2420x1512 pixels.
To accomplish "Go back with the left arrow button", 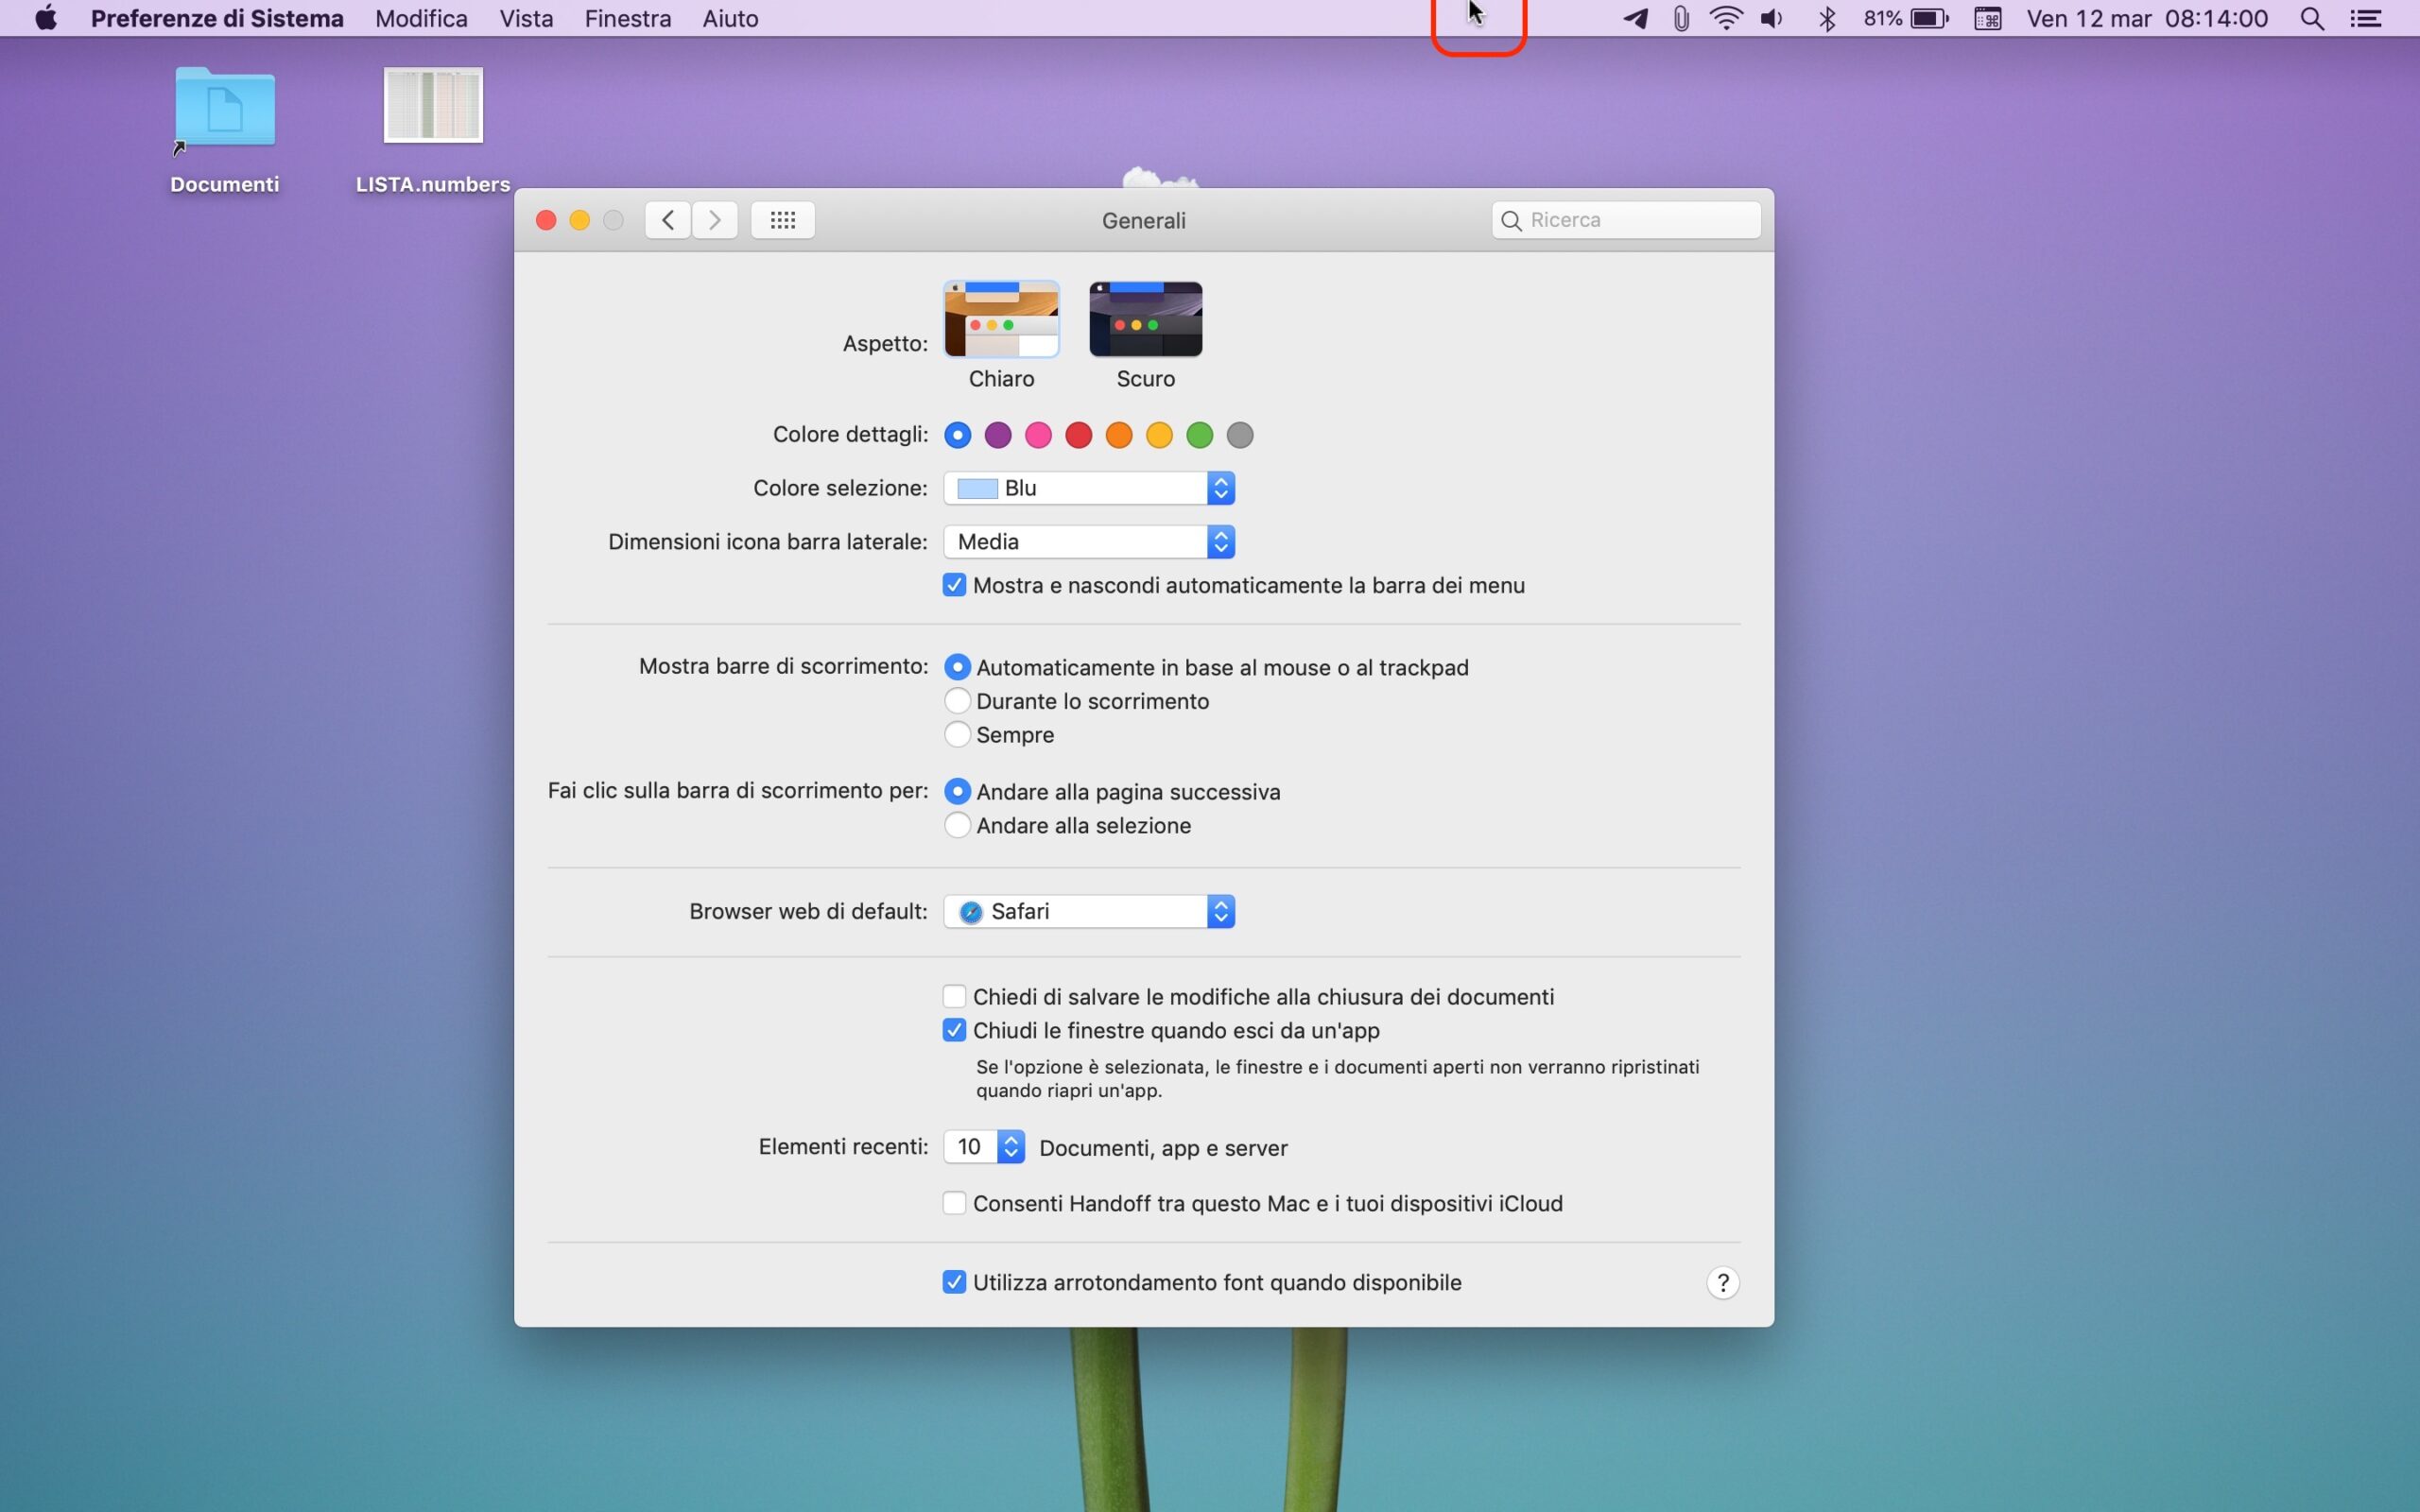I will (x=667, y=220).
